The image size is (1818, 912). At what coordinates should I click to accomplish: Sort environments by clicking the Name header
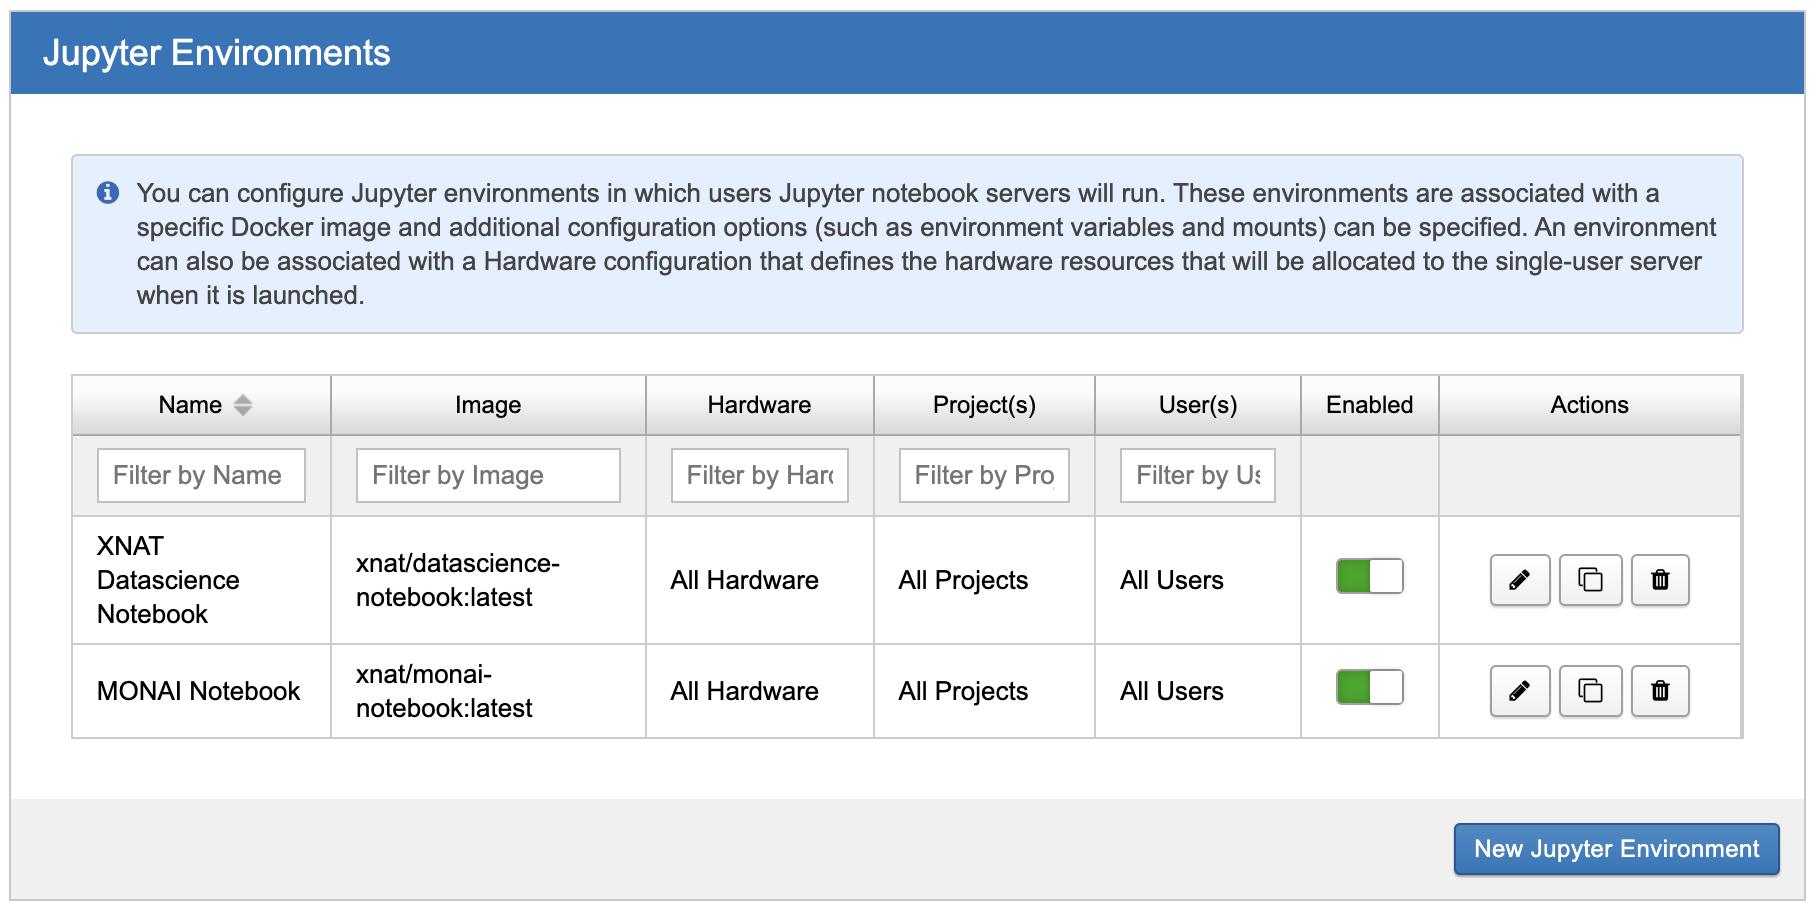(190, 405)
